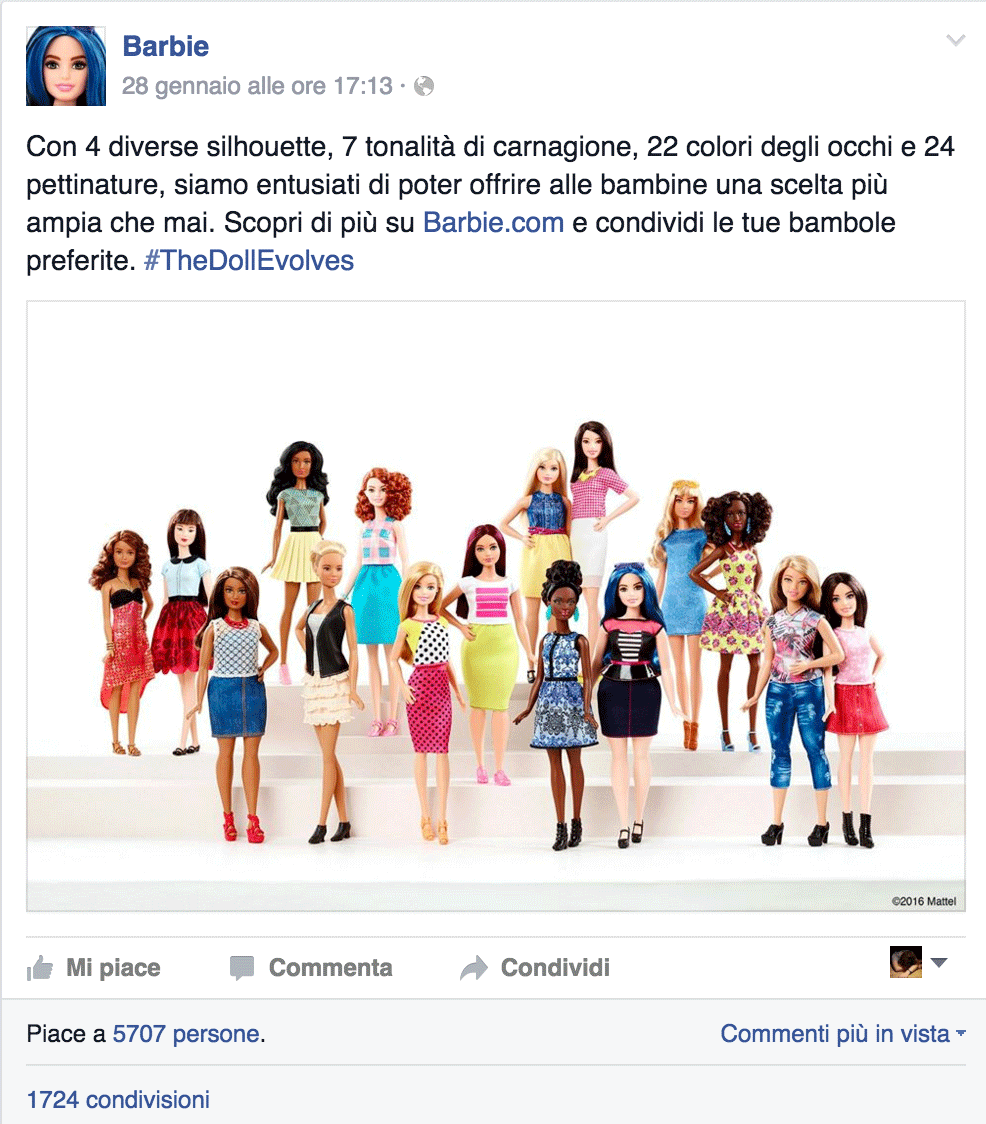Open the identity selector arrow near avatar
986x1124 pixels.
(939, 962)
